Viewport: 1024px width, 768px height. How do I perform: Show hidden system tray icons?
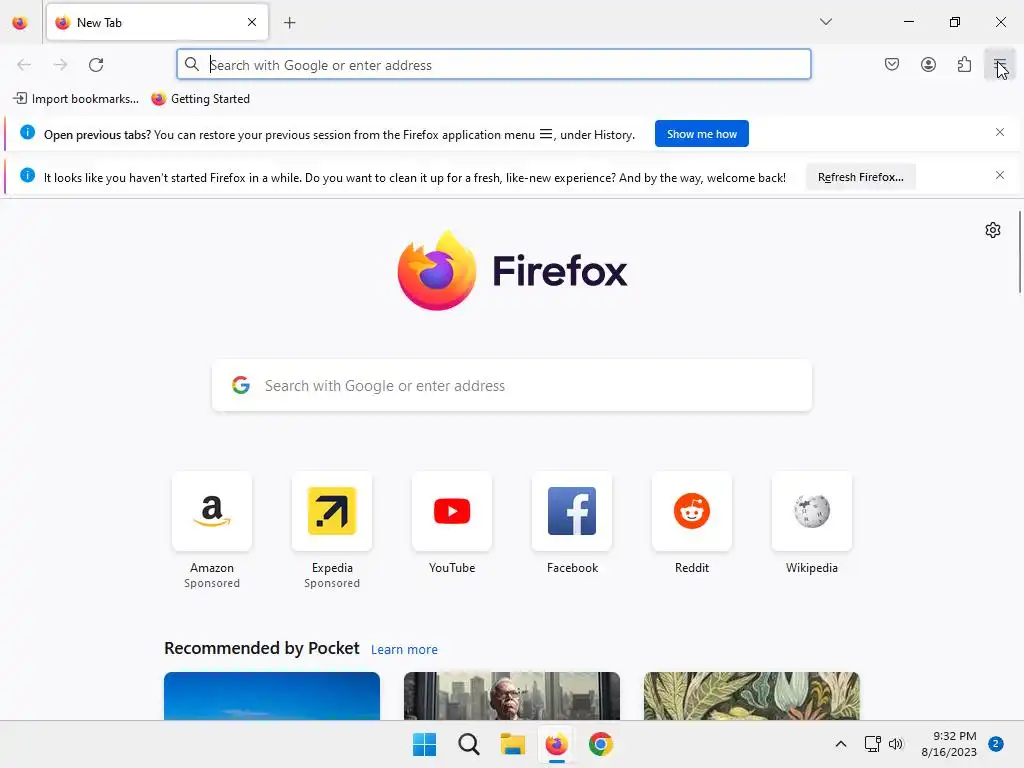pos(841,744)
